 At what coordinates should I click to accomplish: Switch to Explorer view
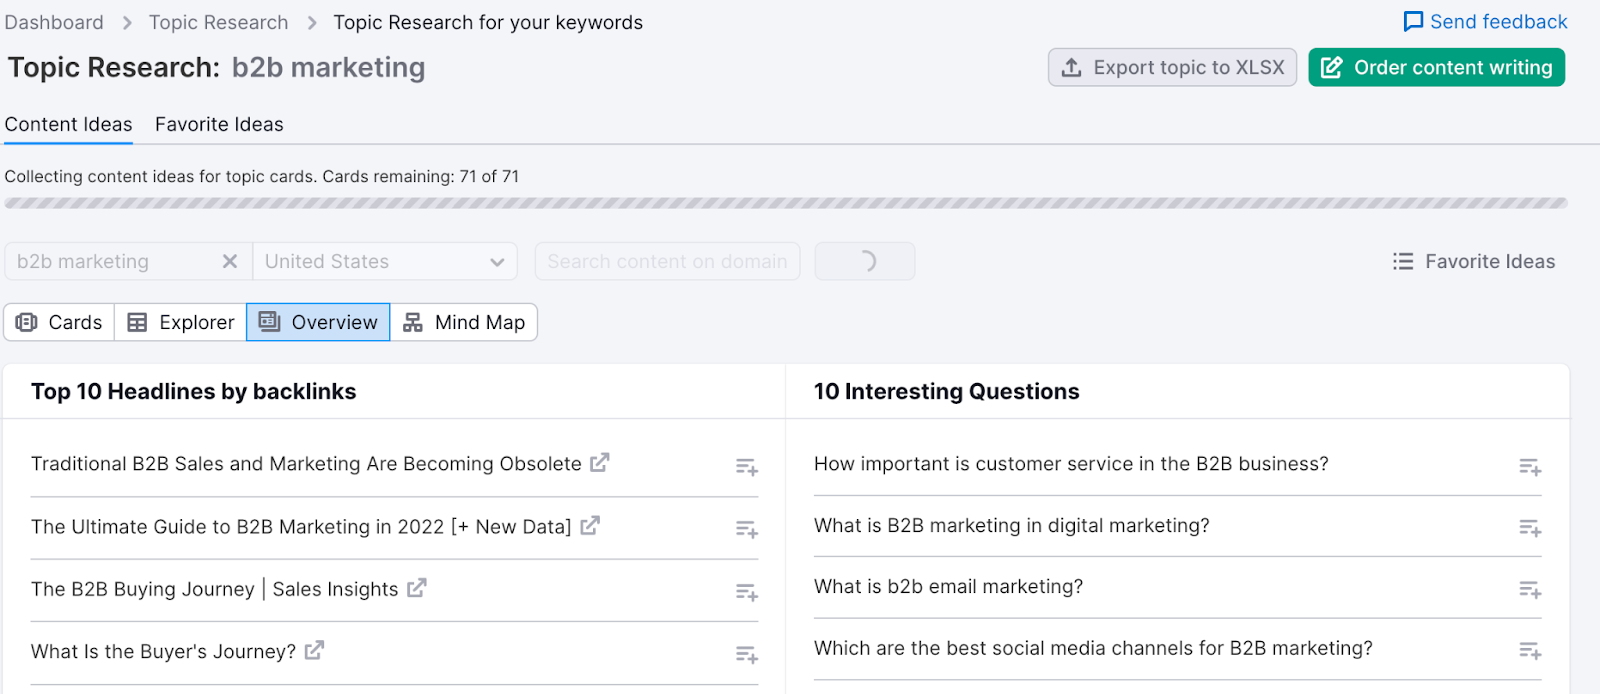pos(181,322)
